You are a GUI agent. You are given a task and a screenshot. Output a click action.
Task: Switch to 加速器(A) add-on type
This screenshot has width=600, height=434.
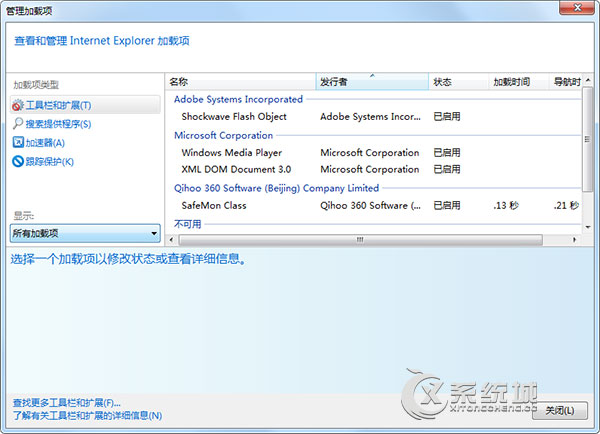(45, 143)
